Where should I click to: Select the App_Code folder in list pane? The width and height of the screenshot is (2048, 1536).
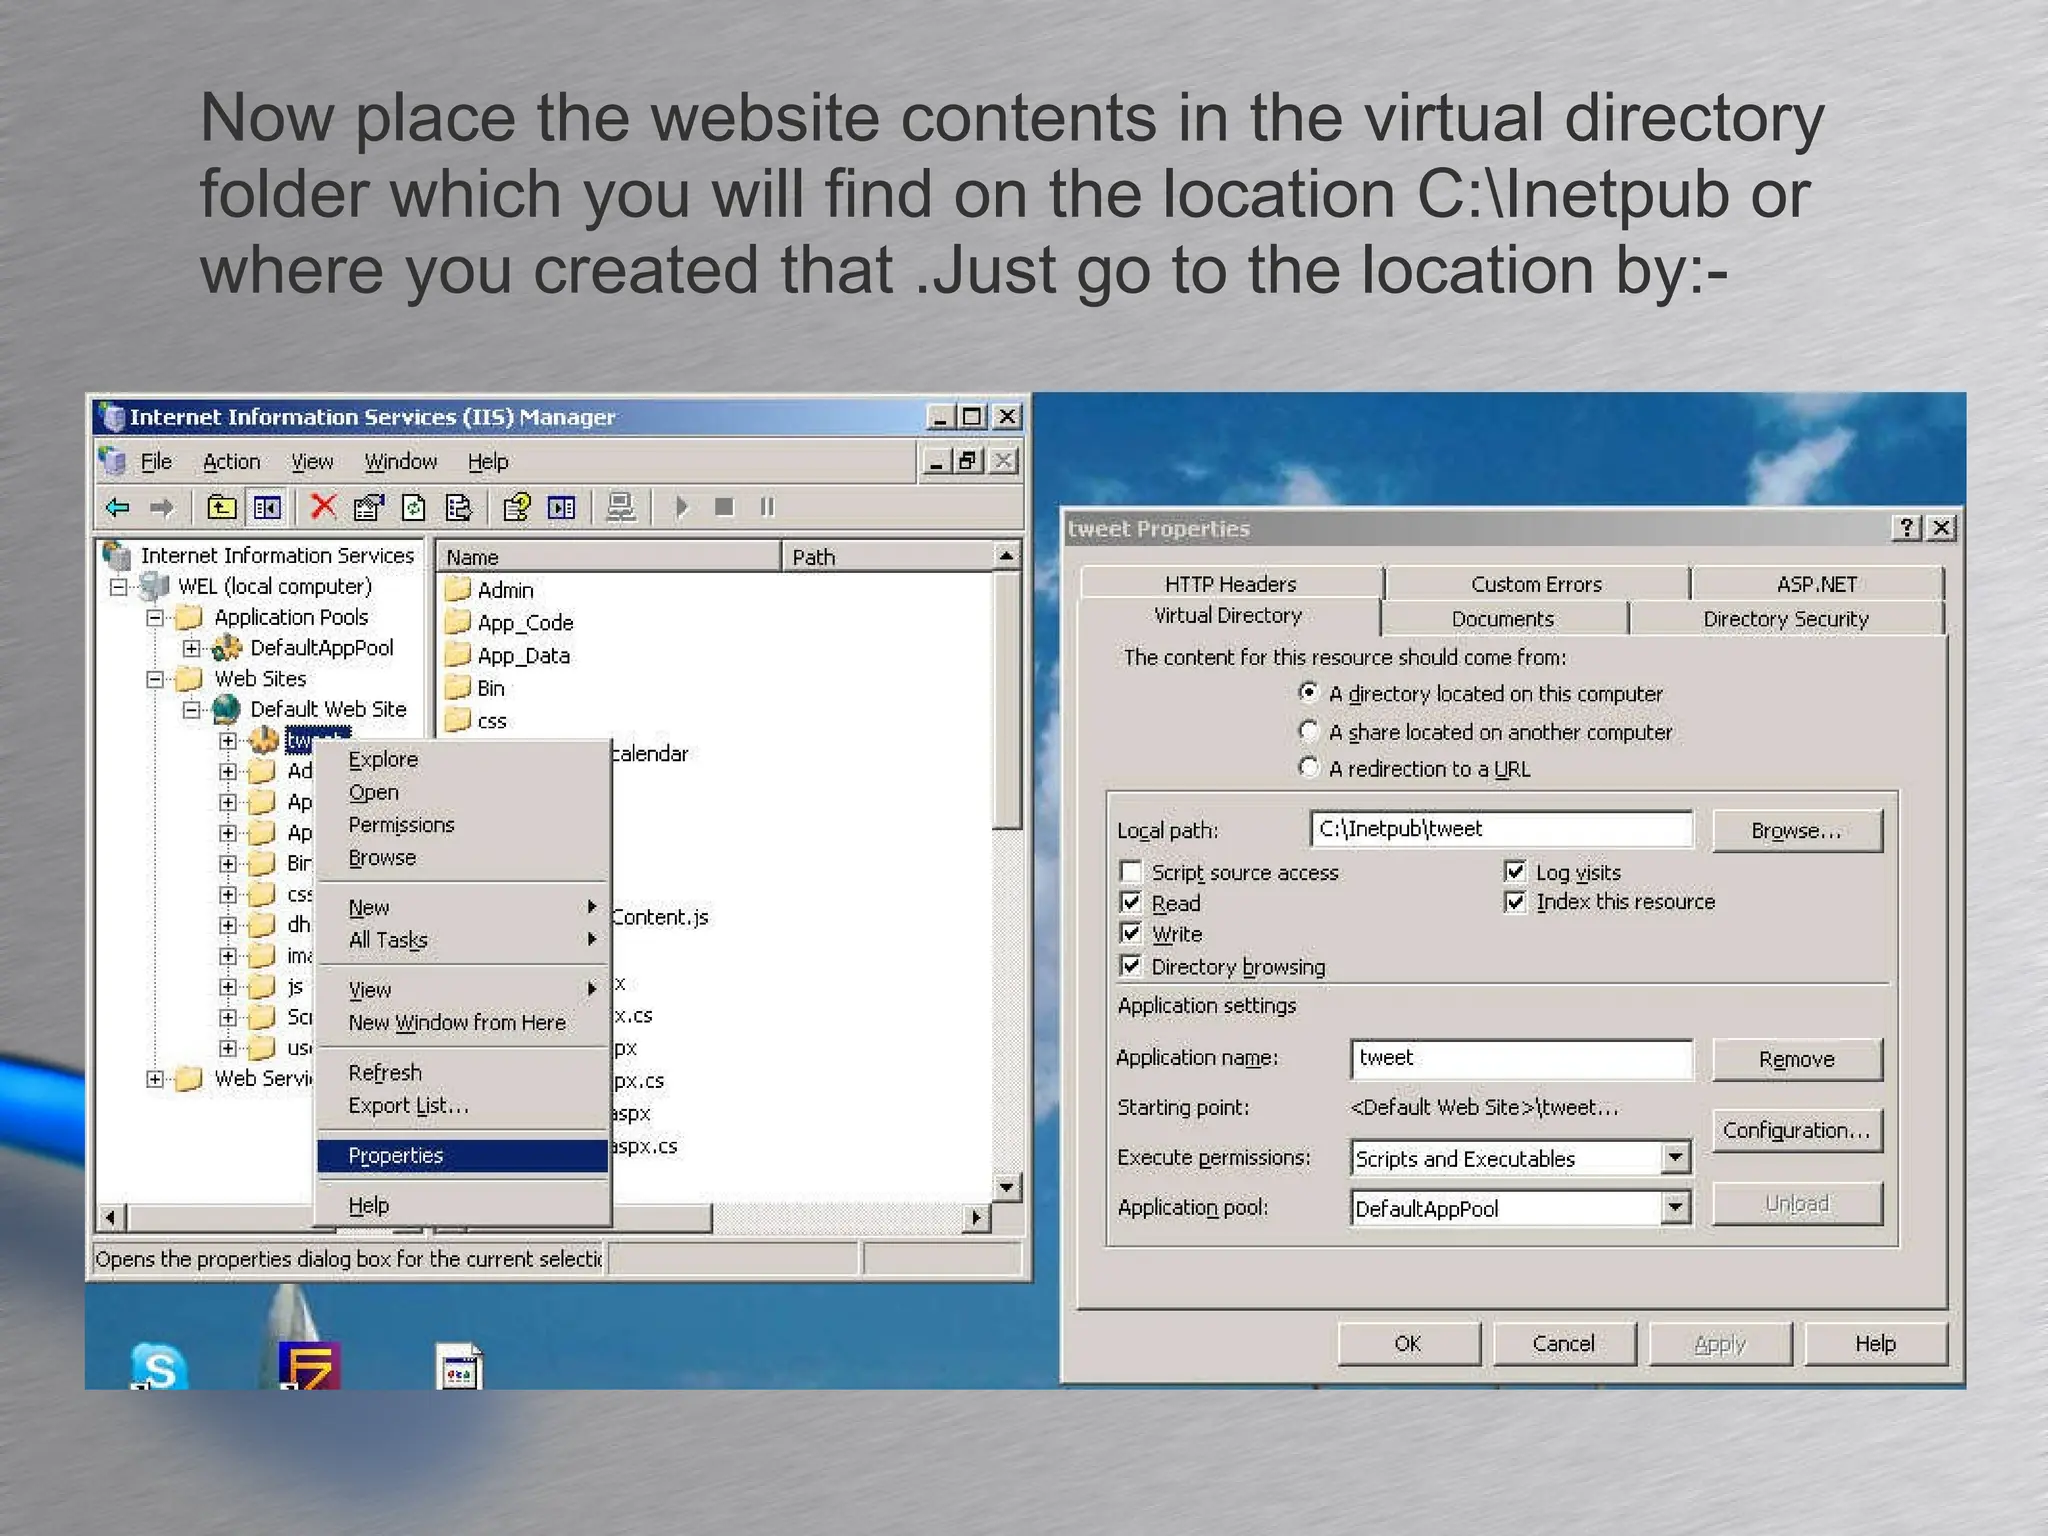click(x=509, y=623)
